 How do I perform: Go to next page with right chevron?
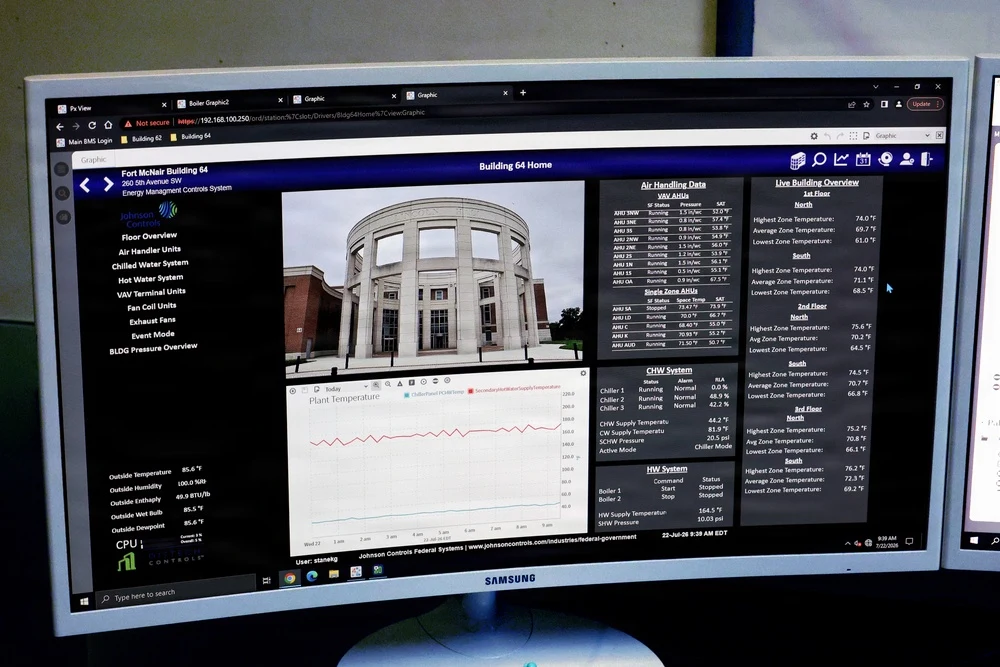click(108, 185)
